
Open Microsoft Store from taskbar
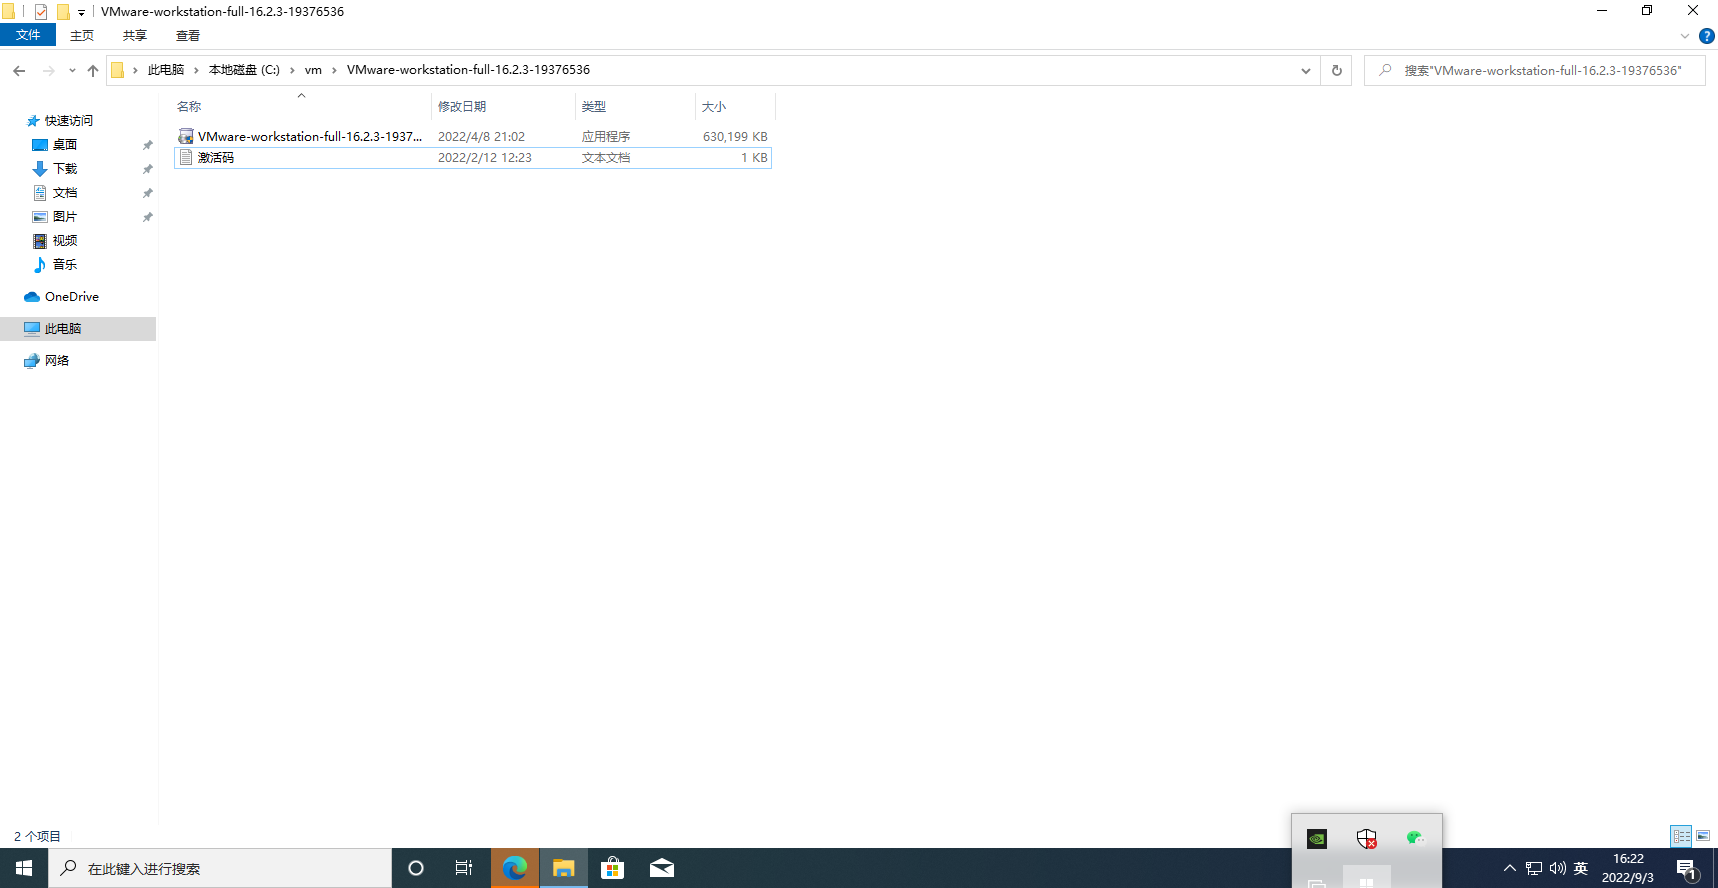(613, 868)
